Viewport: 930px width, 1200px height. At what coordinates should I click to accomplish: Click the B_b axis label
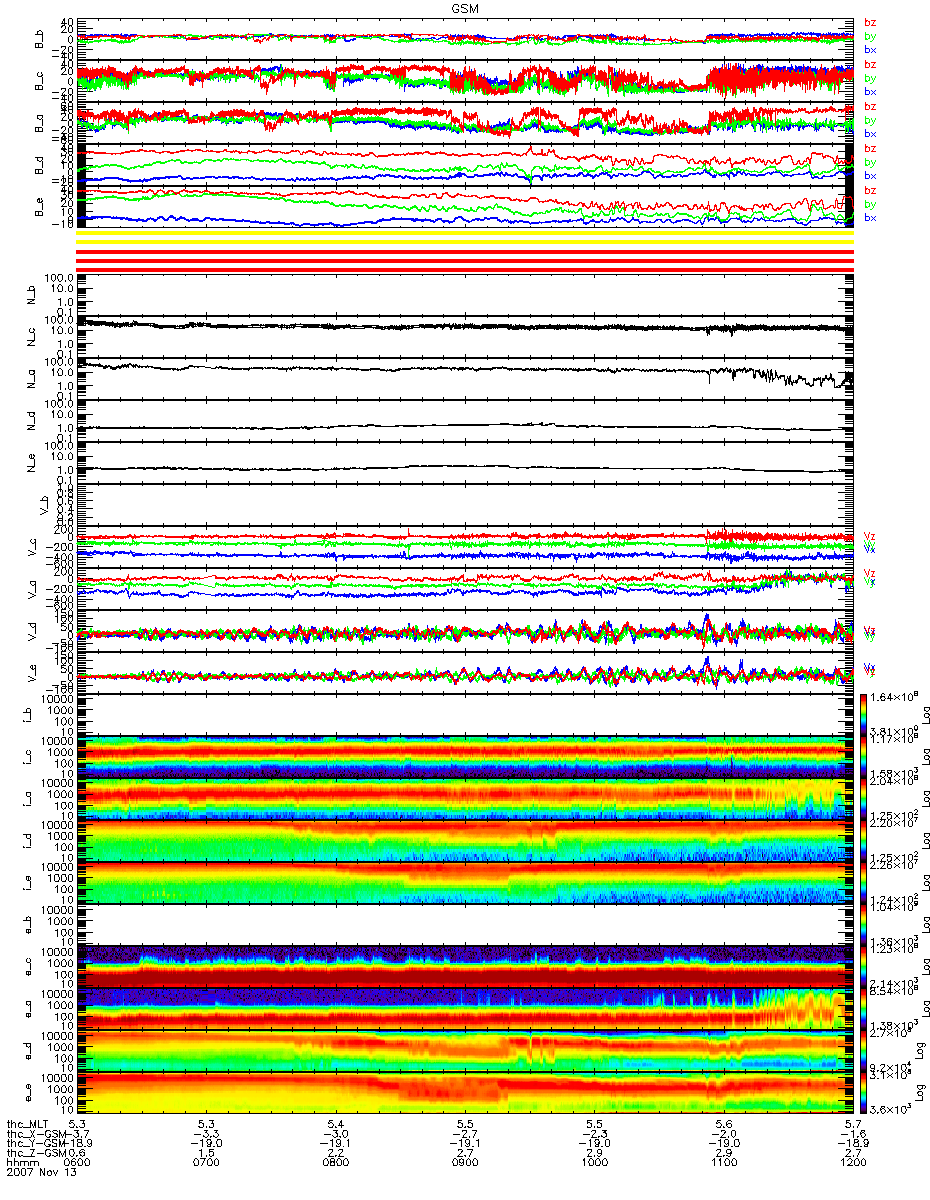point(39,39)
